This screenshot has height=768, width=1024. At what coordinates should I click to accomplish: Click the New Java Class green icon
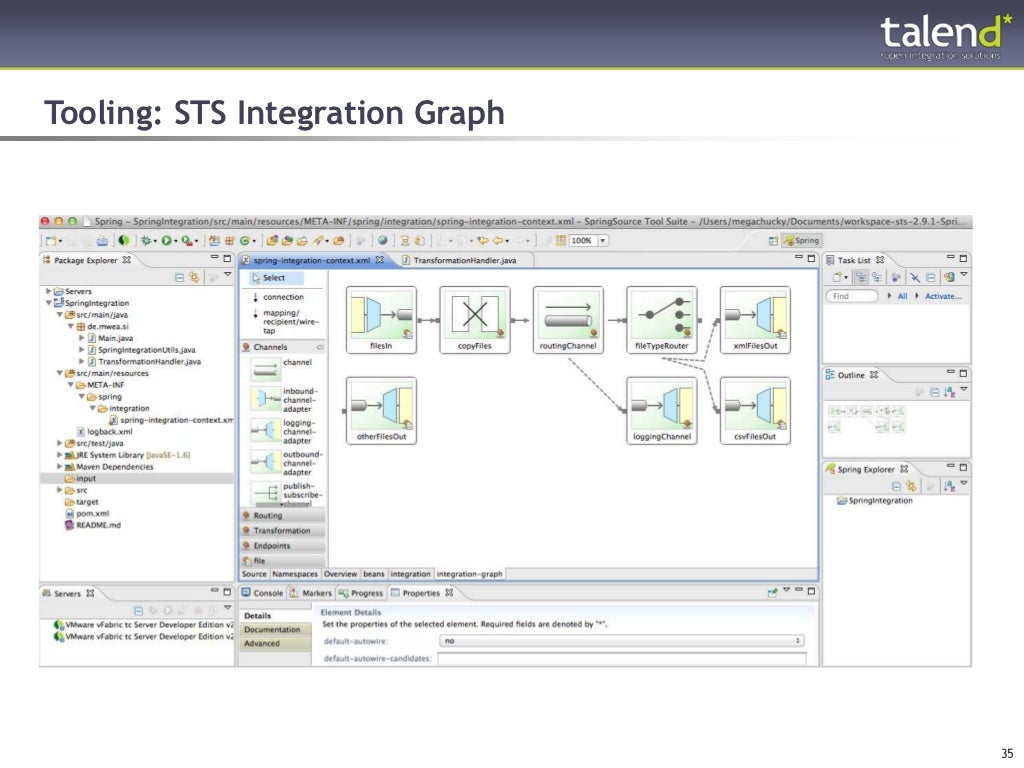tap(245, 241)
